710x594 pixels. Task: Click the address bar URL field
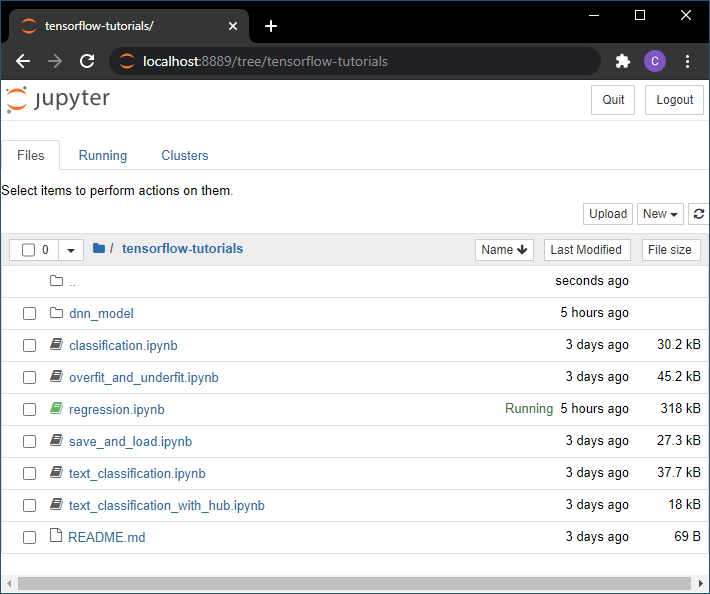[x=355, y=61]
